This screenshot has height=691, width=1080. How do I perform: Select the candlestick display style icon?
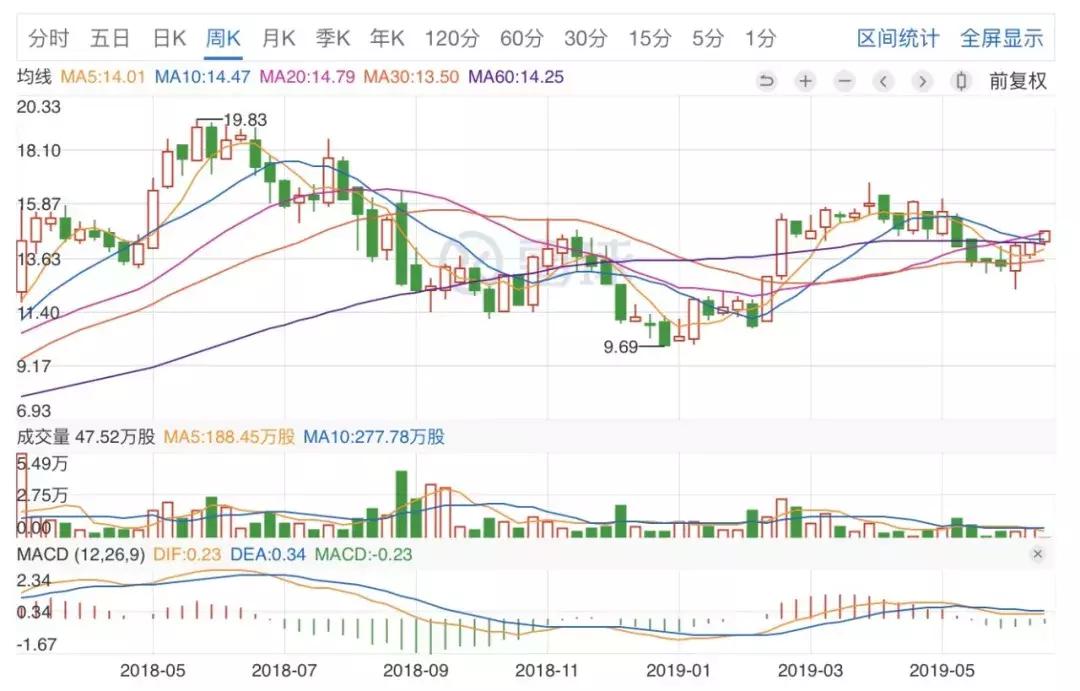[x=959, y=81]
